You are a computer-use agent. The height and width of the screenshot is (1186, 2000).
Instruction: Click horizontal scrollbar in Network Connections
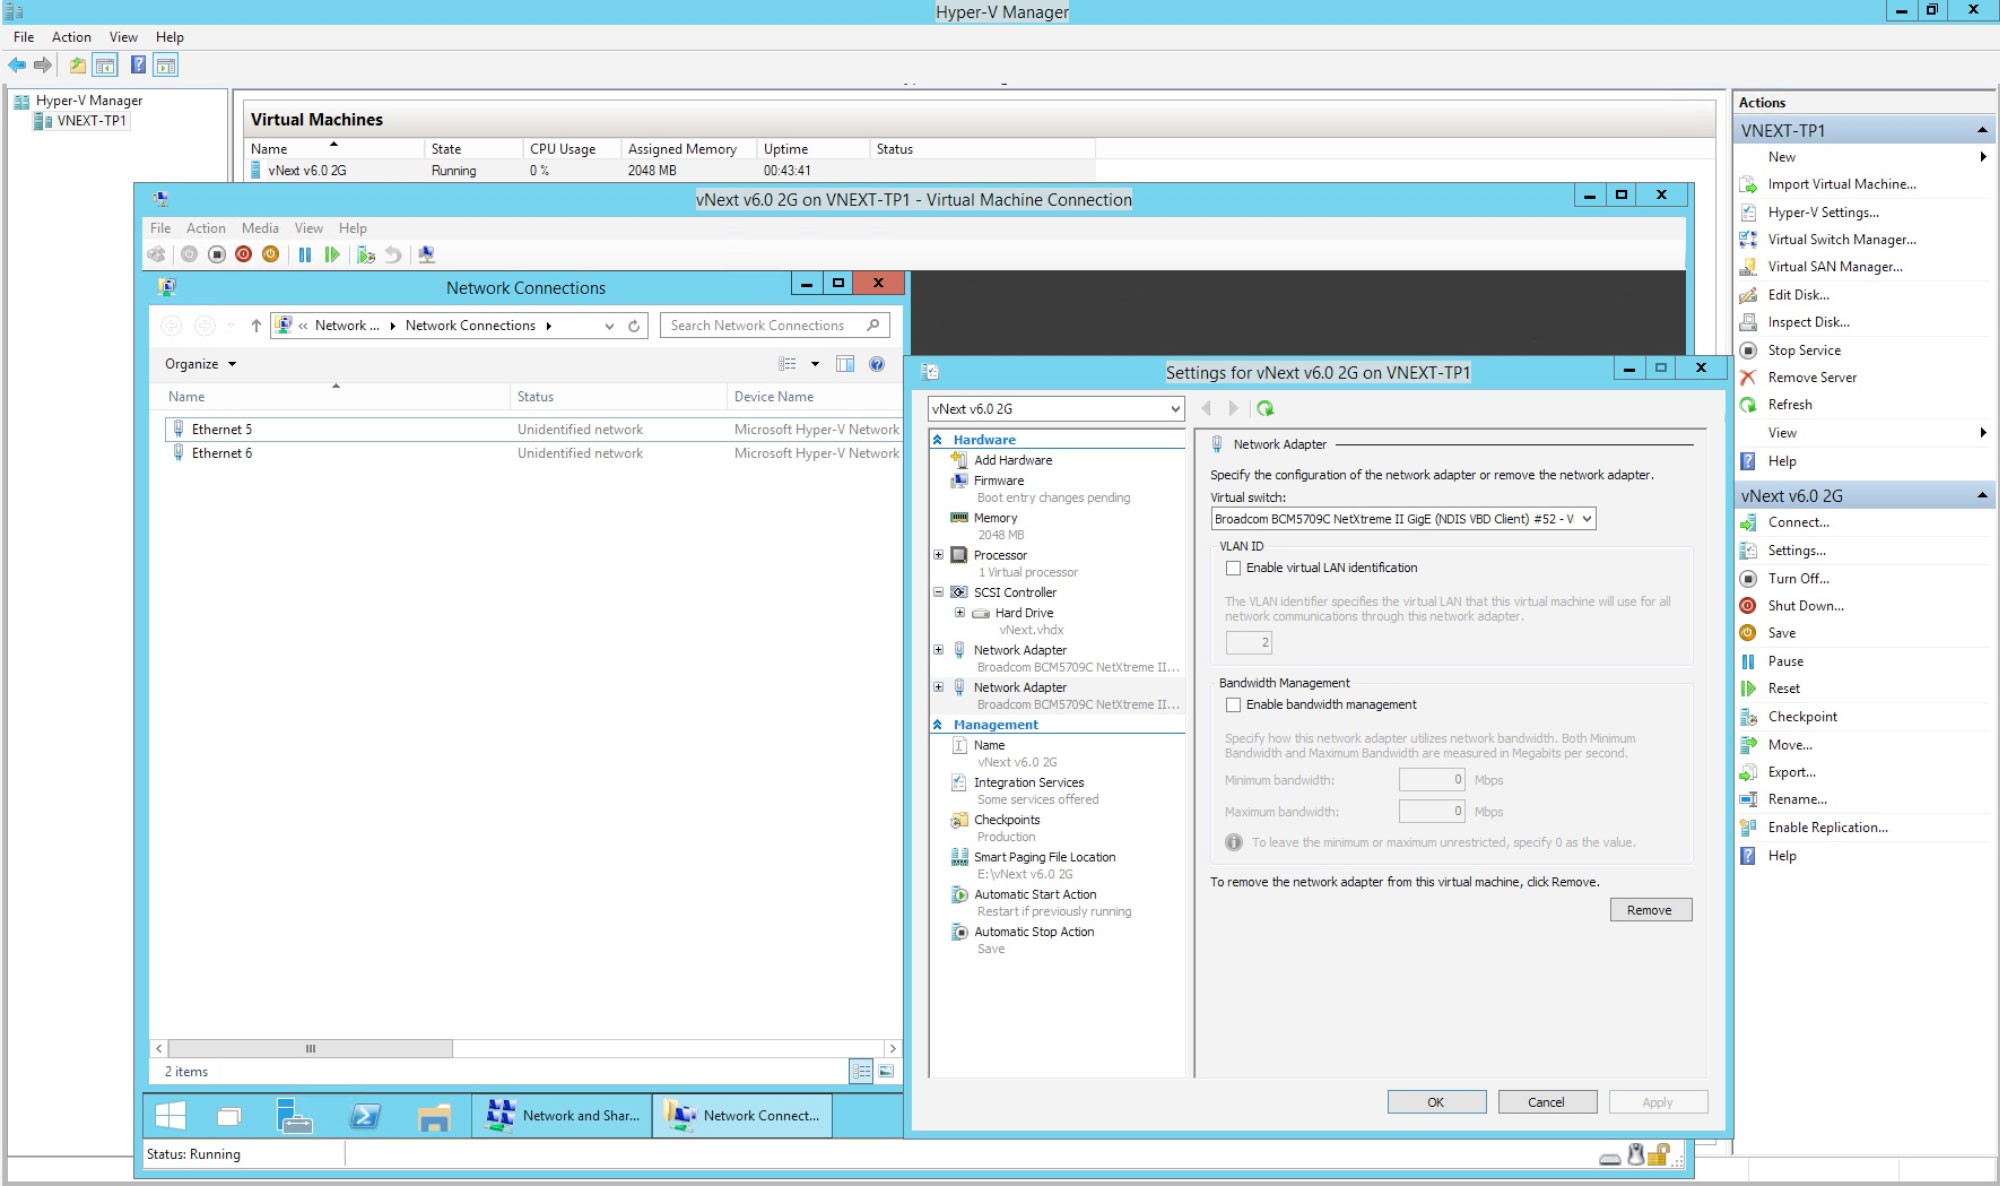[310, 1048]
